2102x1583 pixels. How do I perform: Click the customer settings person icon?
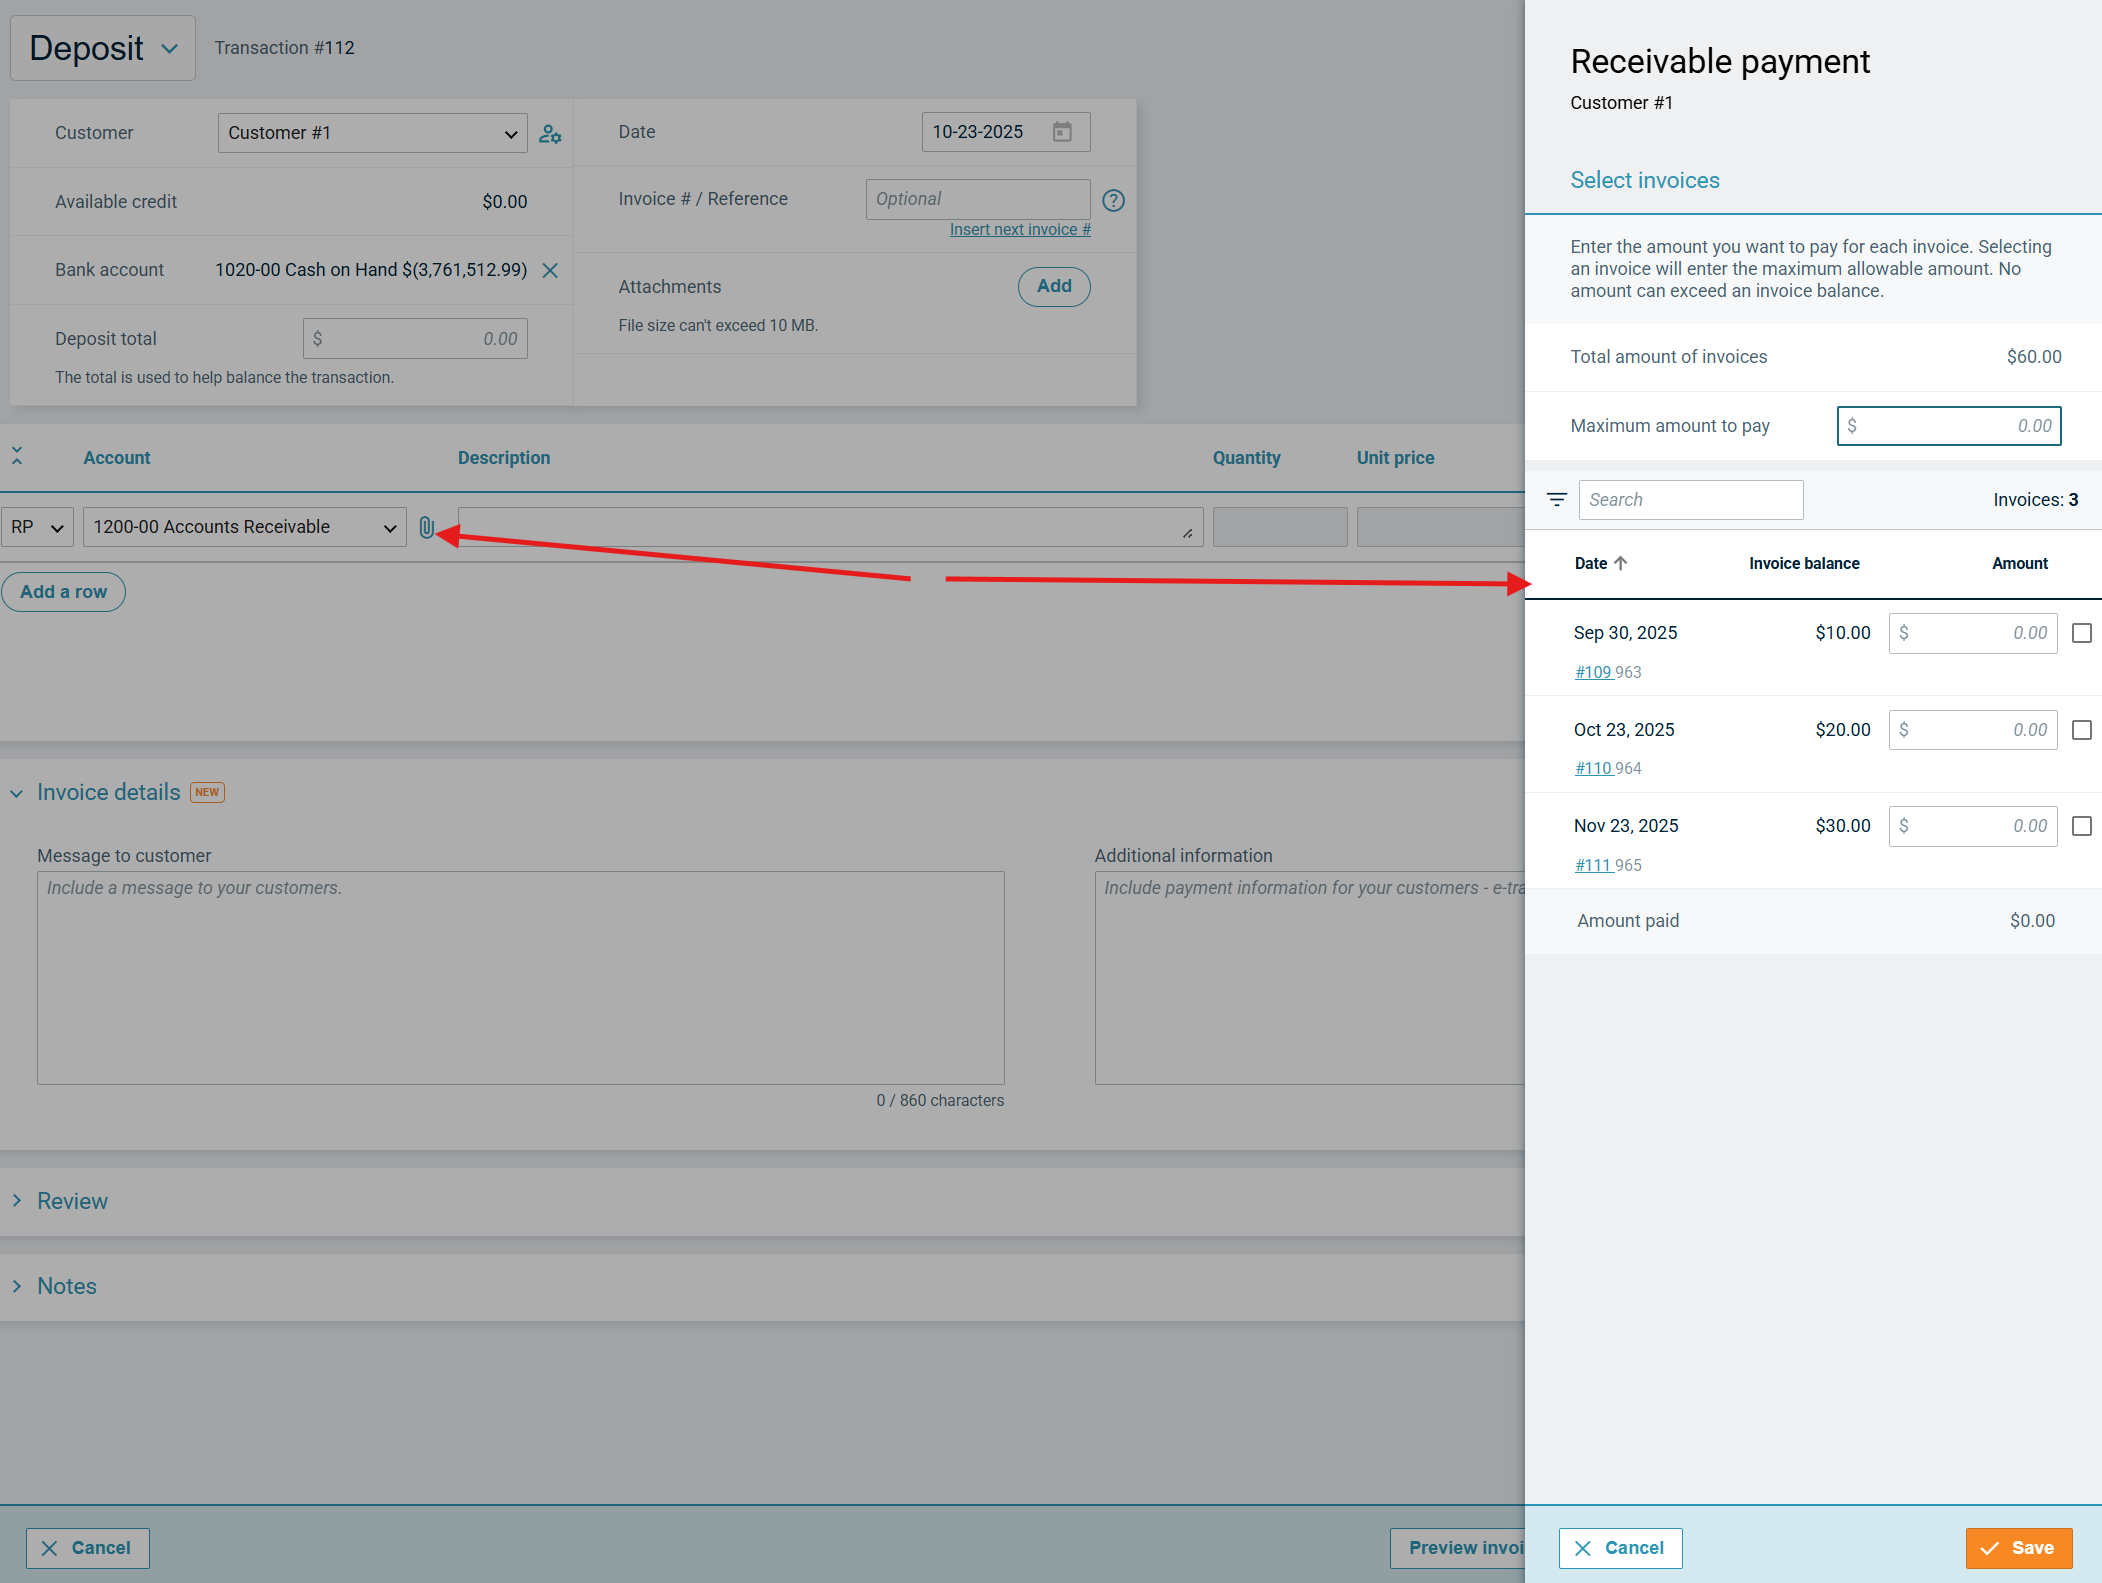(550, 134)
